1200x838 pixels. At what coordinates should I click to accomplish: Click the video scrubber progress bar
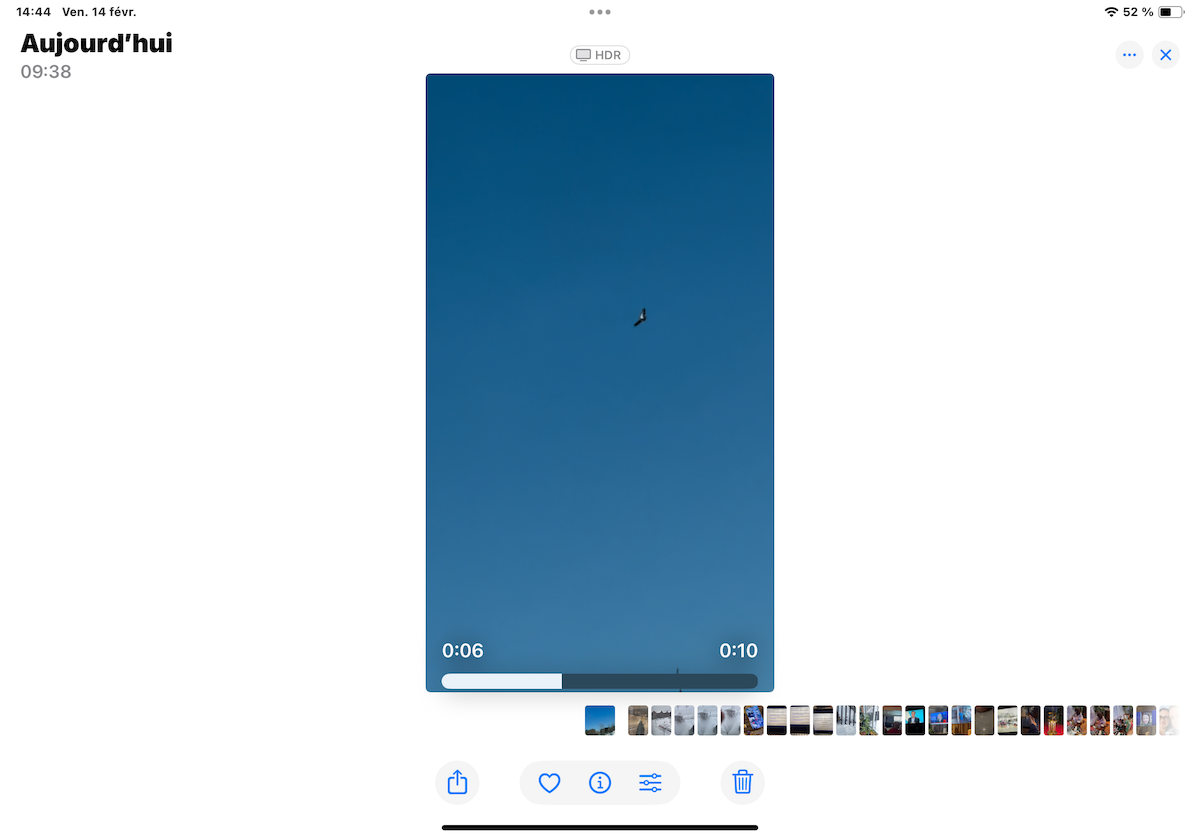pos(599,681)
